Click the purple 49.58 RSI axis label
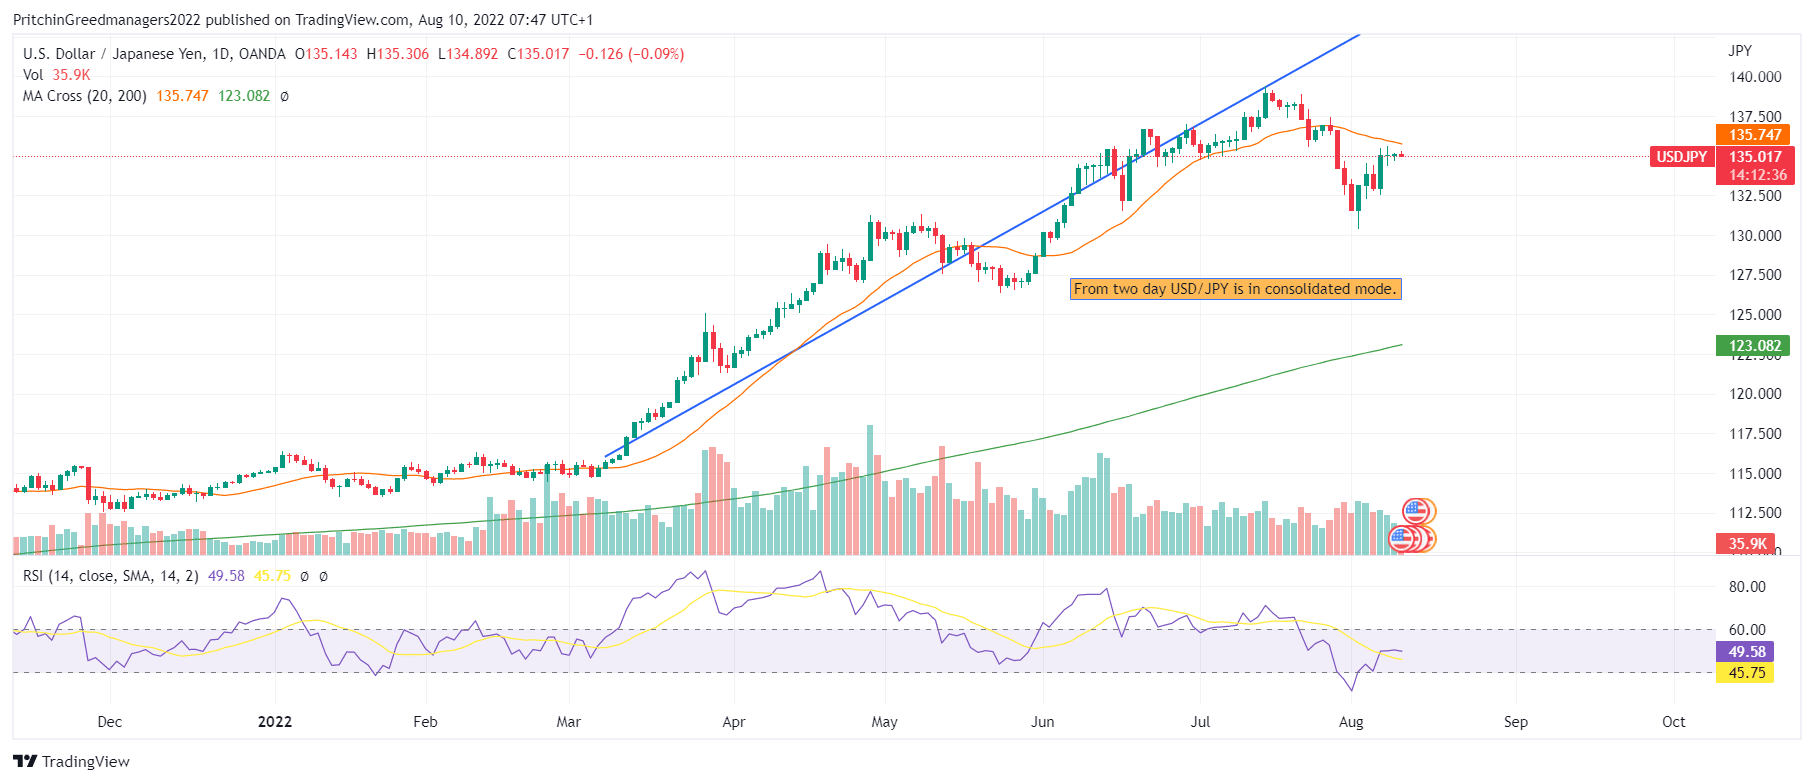Viewport: 1814px width, 783px height. click(x=1745, y=651)
